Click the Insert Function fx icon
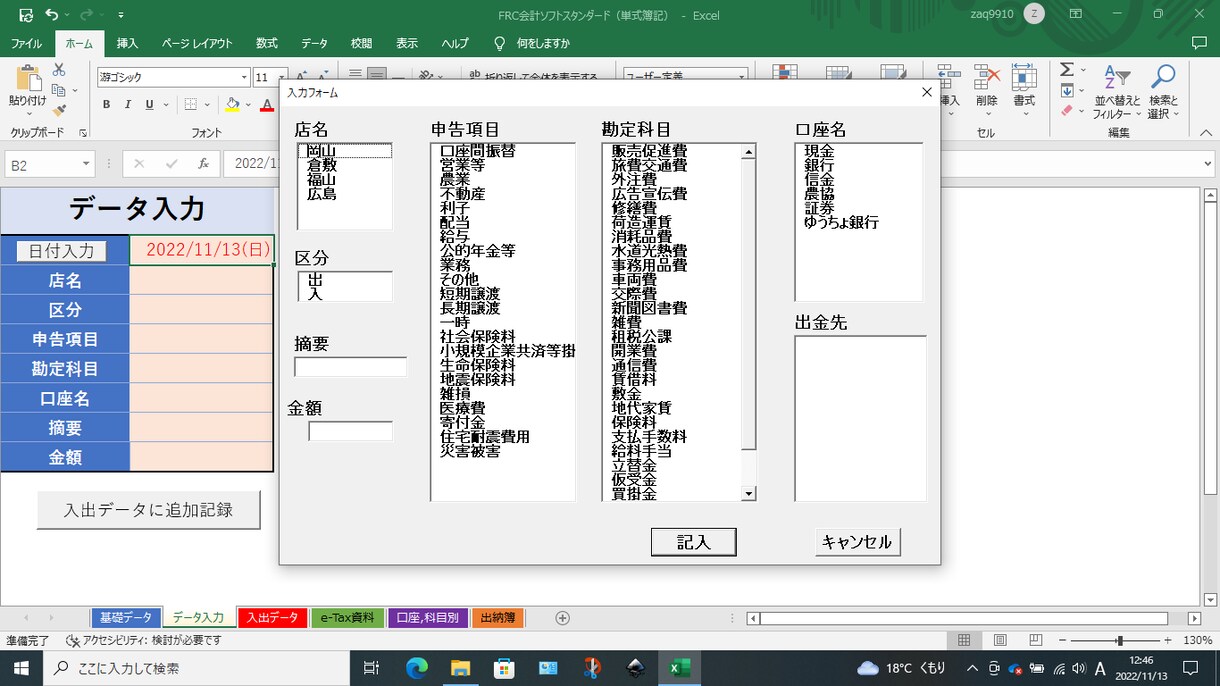Screen dimensions: 1220x686 (203, 163)
